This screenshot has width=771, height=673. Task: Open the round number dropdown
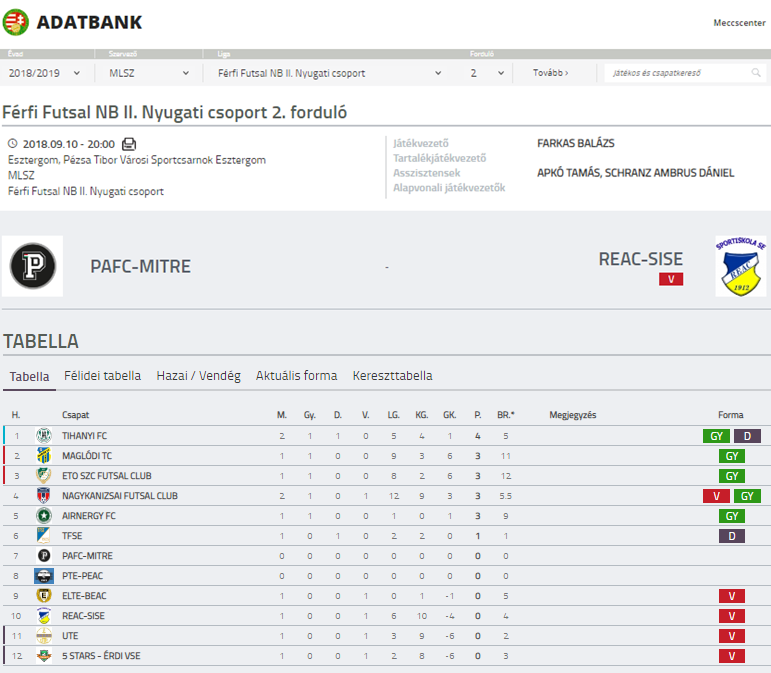coord(487,73)
